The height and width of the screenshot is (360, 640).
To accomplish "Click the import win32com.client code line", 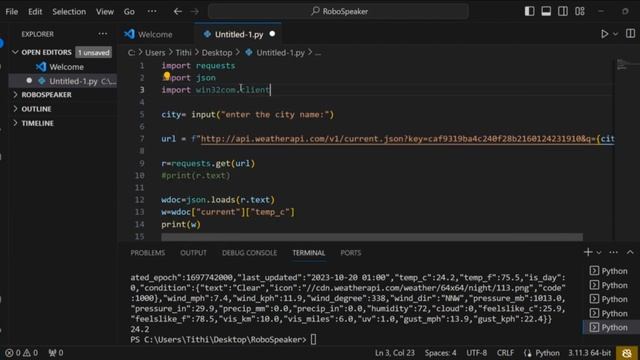I will pyautogui.click(x=216, y=90).
